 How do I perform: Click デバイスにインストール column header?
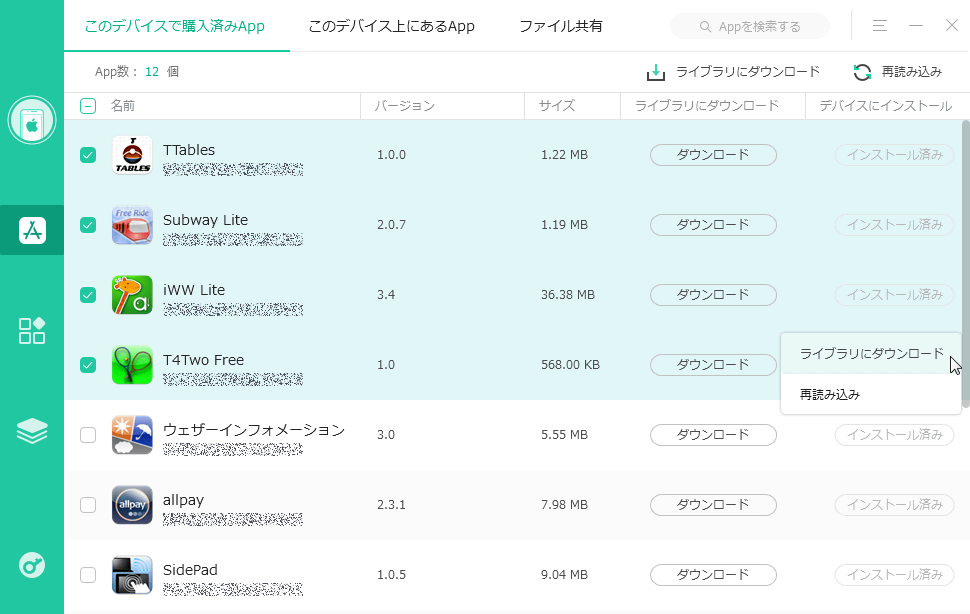tap(886, 106)
